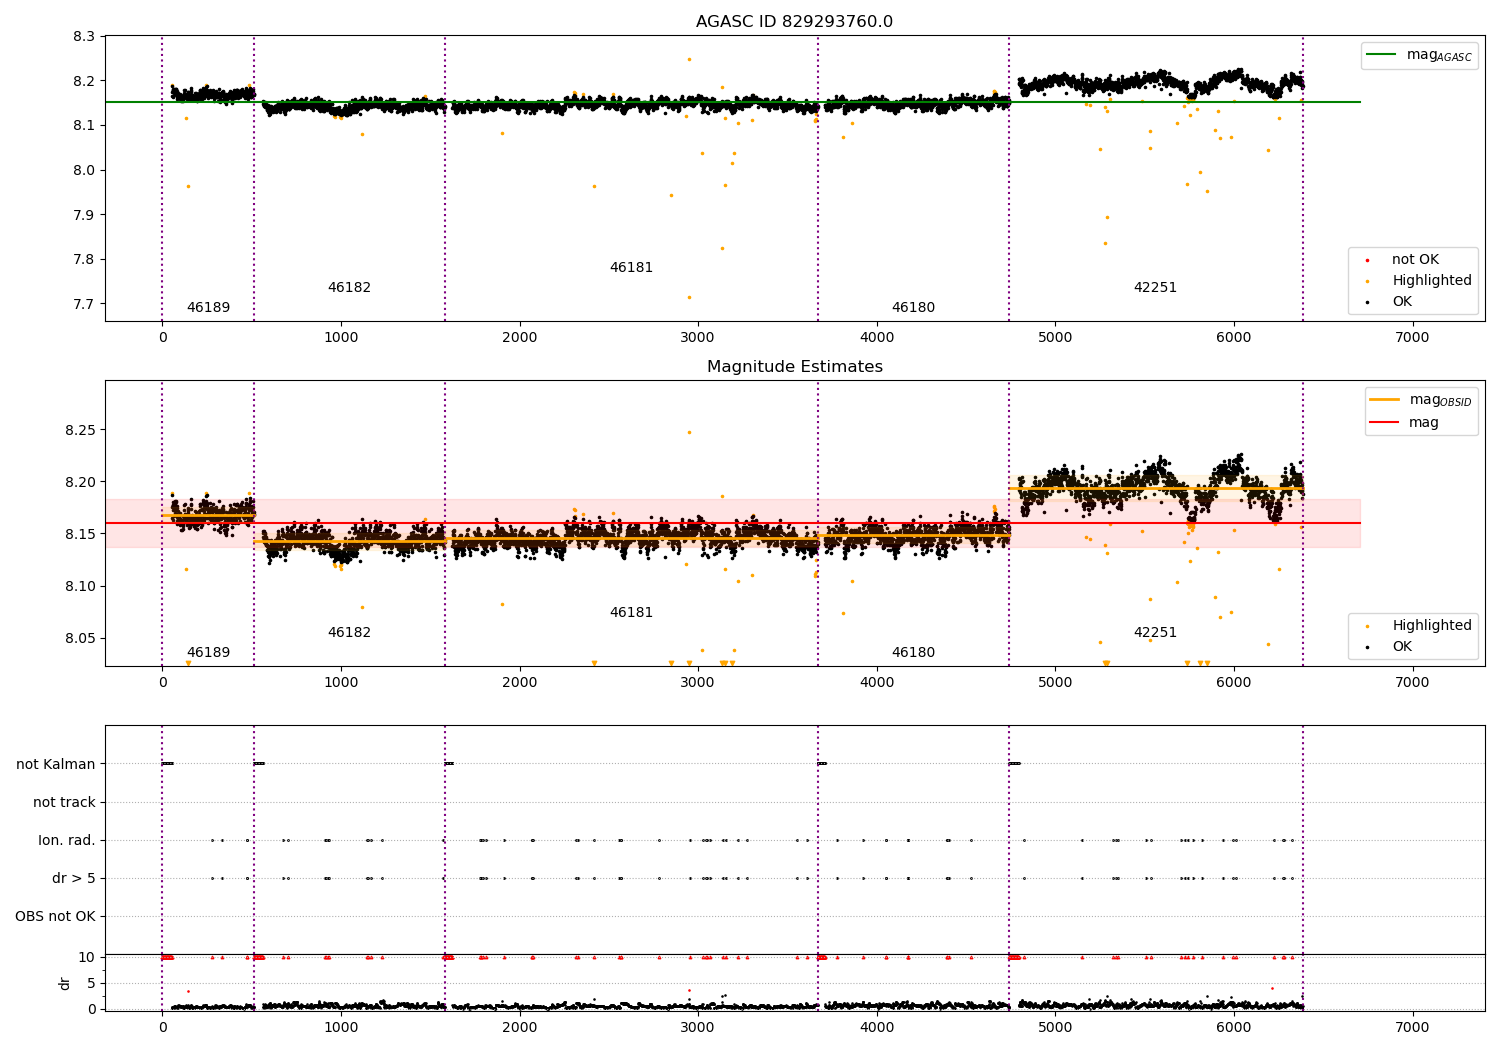Click OBSID label 46182 in top plot
The height and width of the screenshot is (1050, 1500).
click(349, 288)
